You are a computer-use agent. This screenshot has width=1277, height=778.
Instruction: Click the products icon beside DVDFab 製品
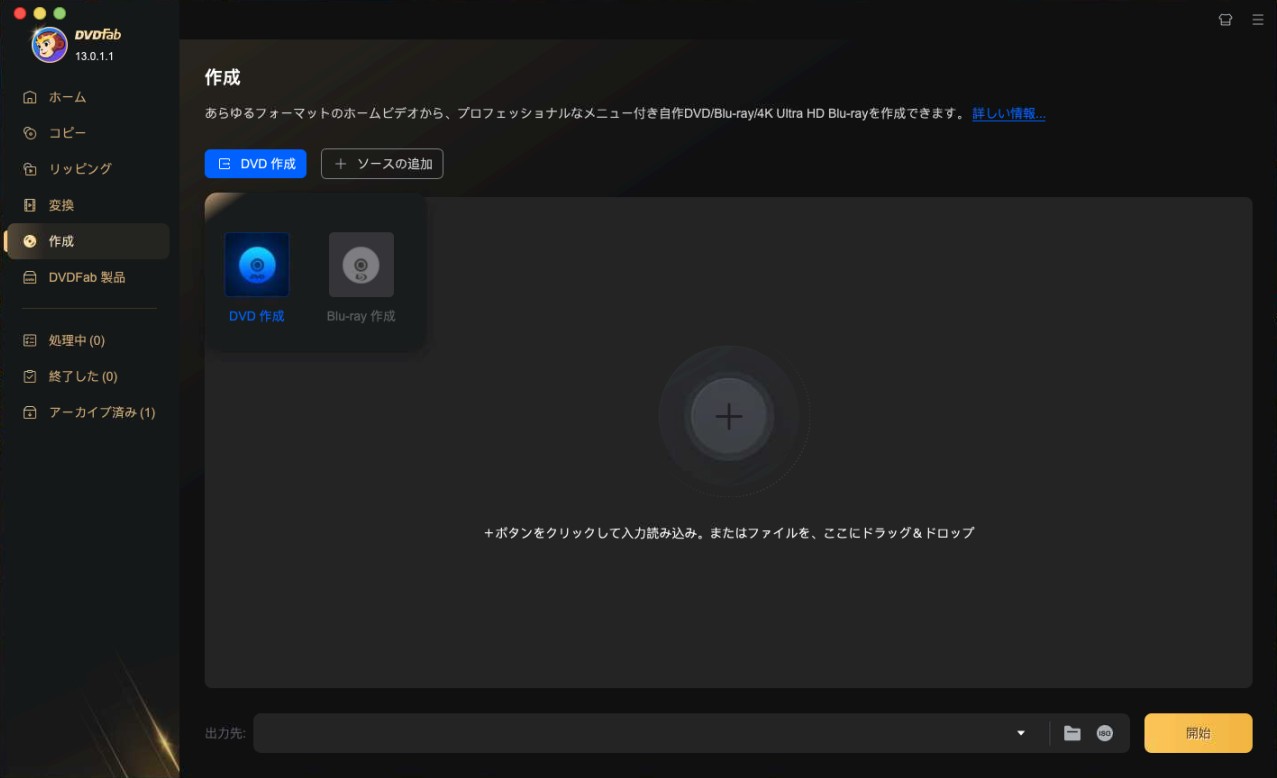point(30,277)
